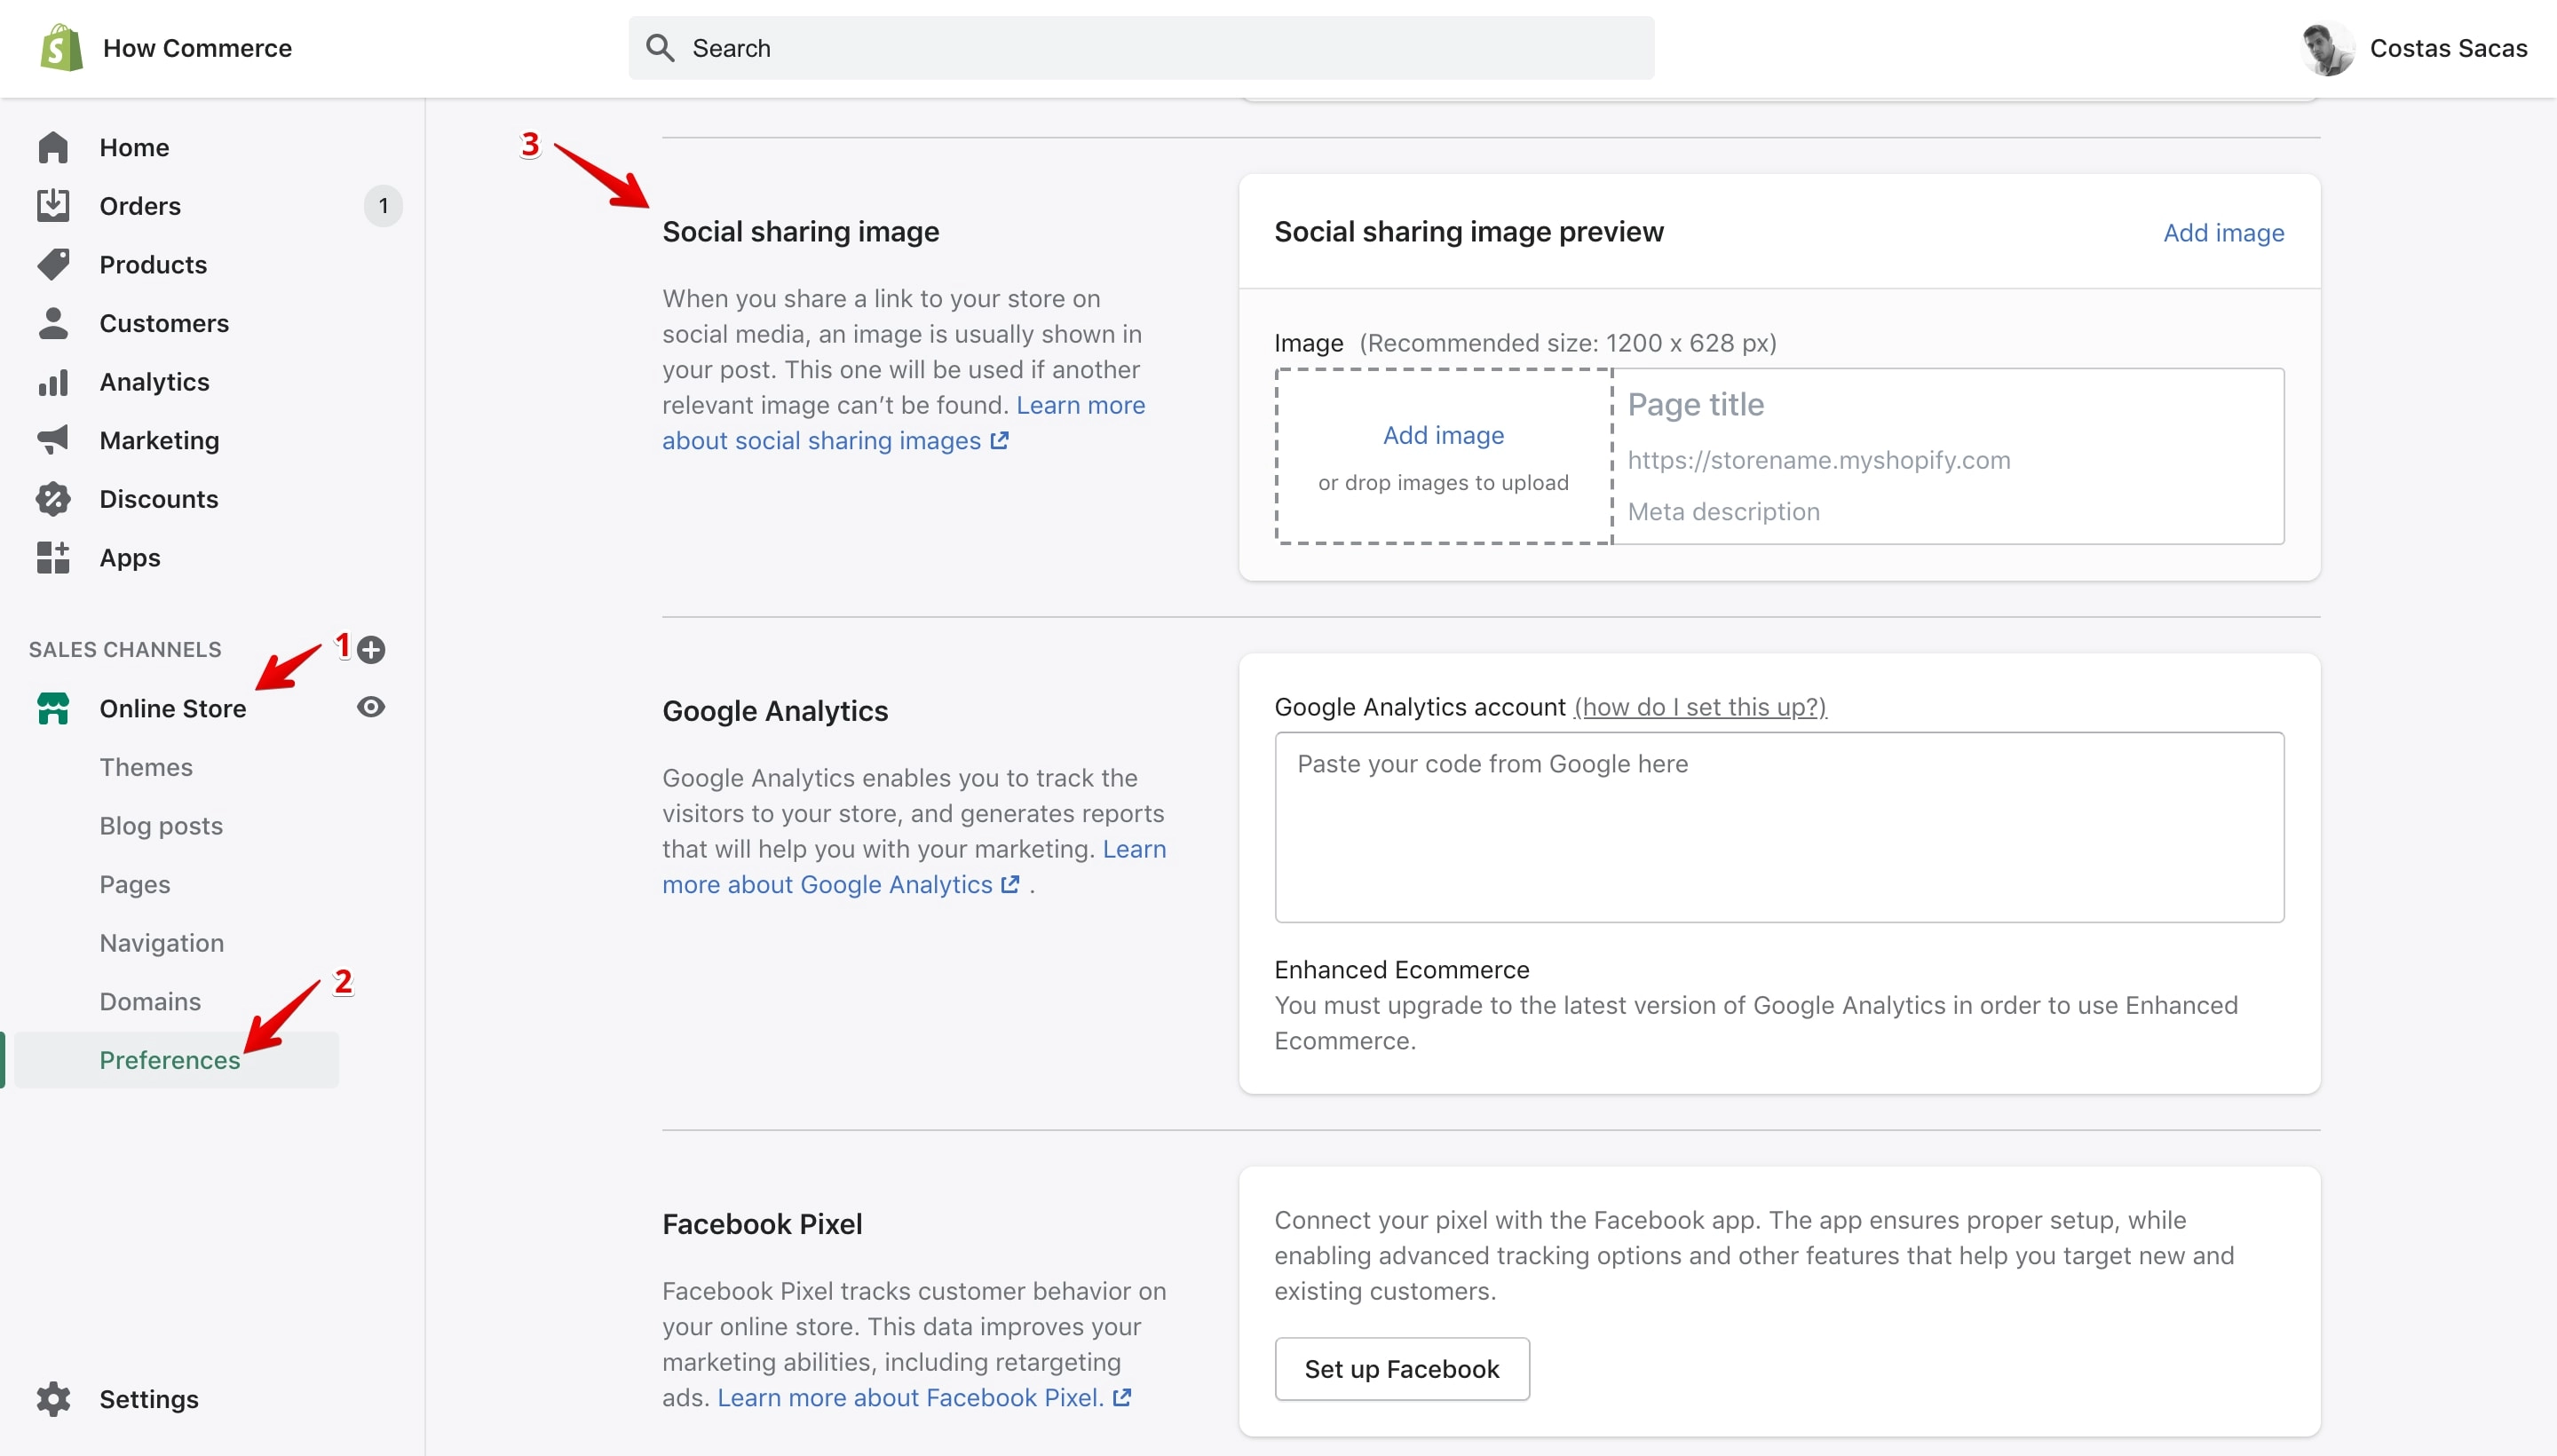Go to Pages submenu

pos(135,884)
